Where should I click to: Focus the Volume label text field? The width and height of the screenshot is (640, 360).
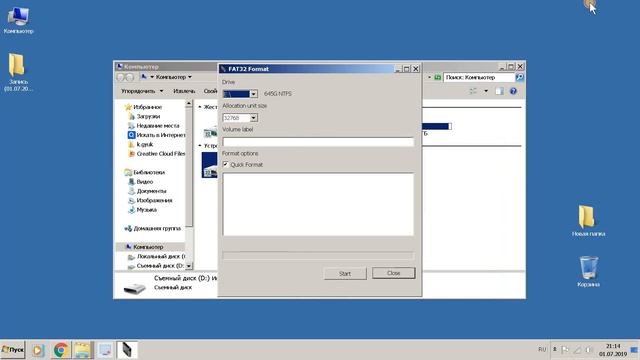click(318, 142)
